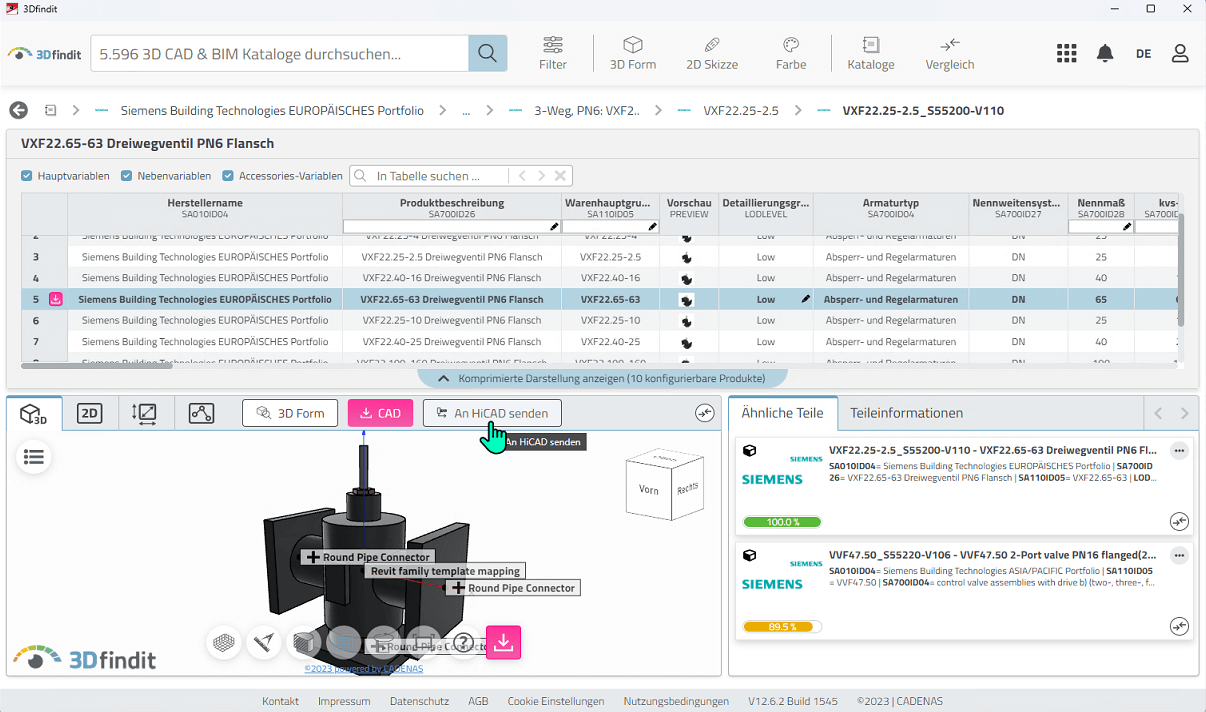Go back with the breadcrumb back arrow
This screenshot has height=712, width=1206.
[18, 110]
